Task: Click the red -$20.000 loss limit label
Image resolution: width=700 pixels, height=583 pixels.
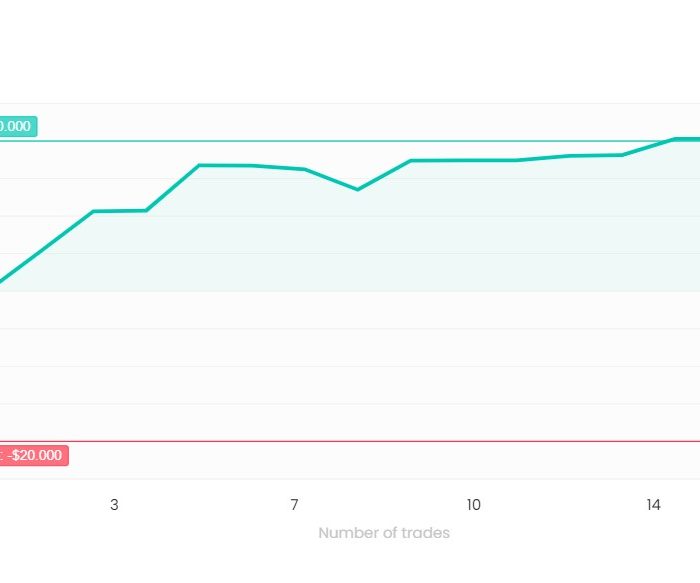Action: 34,455
